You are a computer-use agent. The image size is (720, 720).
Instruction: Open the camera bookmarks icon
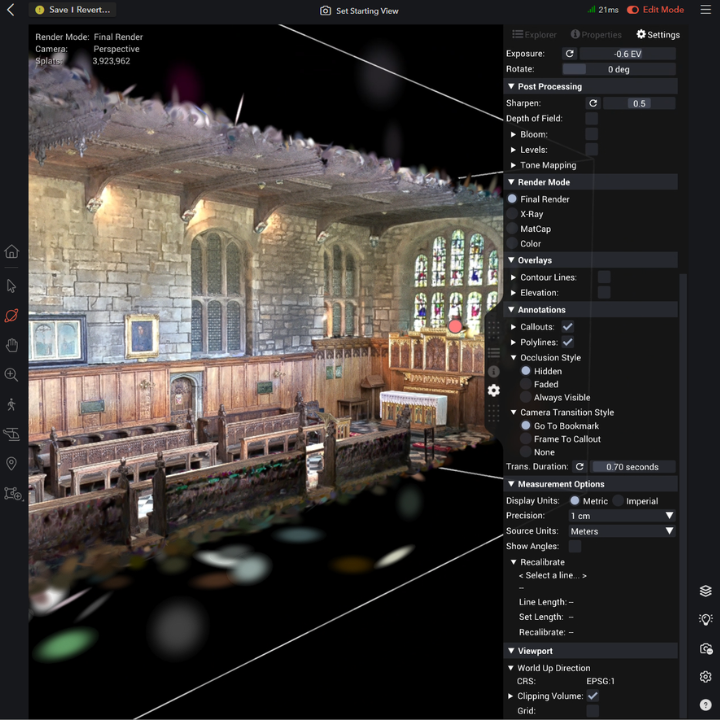[706, 648]
